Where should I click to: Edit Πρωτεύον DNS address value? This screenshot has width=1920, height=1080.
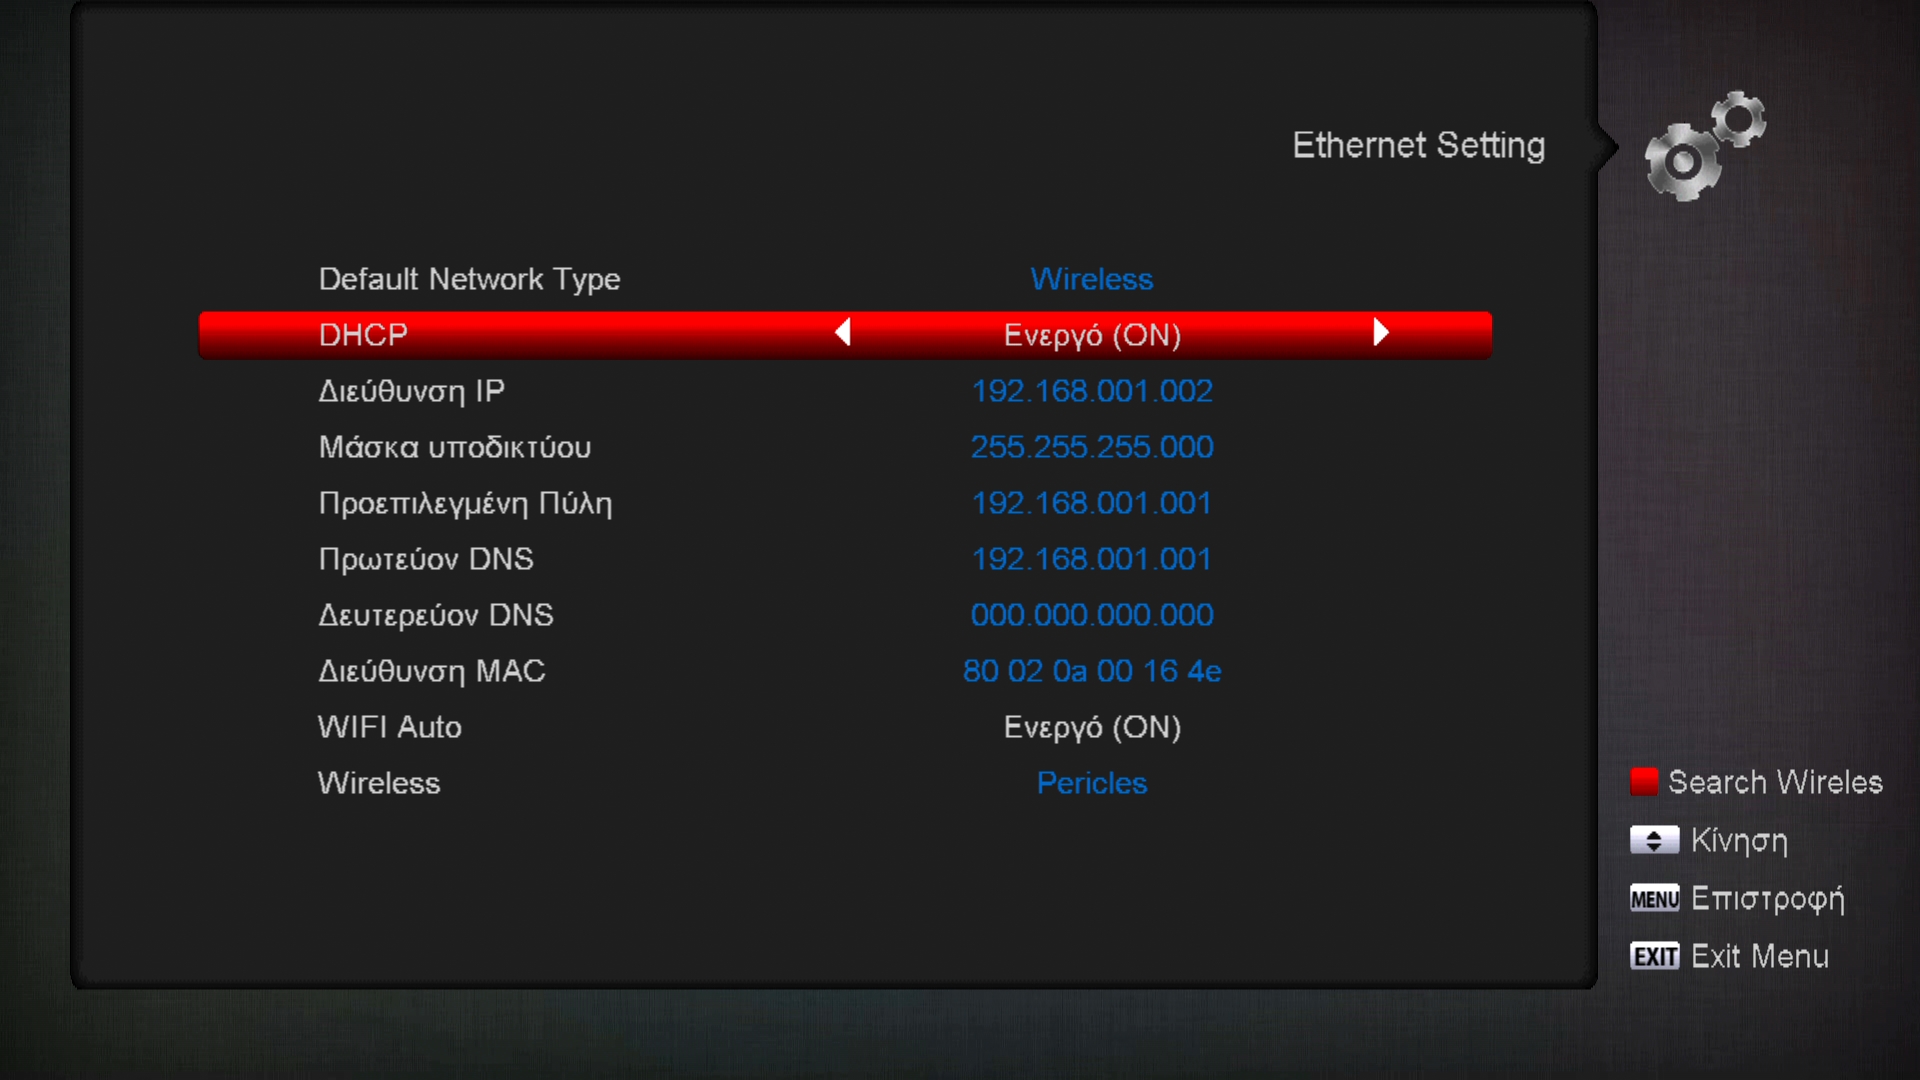pos(1092,559)
